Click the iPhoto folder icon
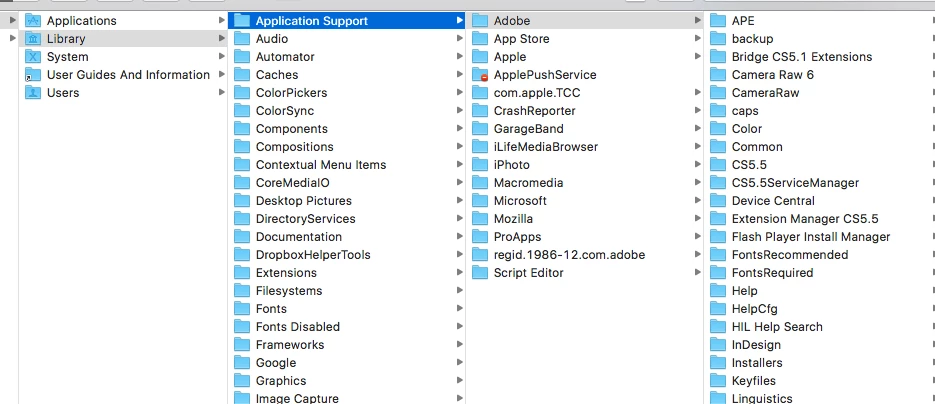Screen dimensions: 935x404 [480, 165]
